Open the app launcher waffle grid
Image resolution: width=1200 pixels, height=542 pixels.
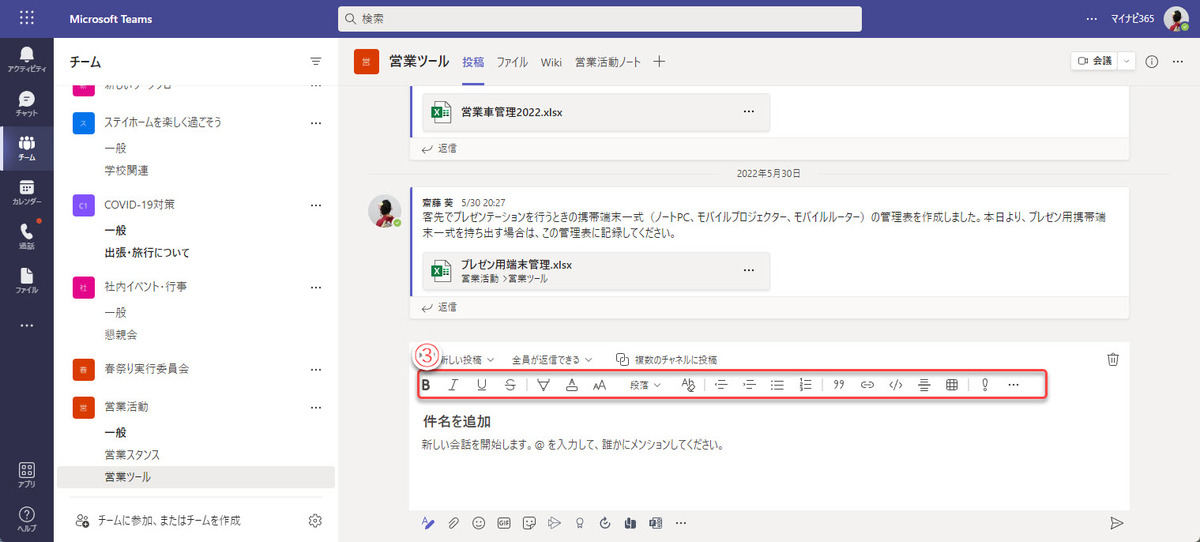[26, 18]
